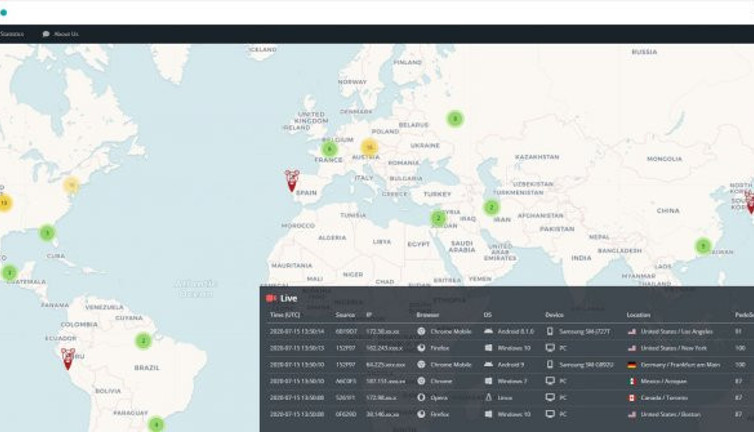754x432 pixels.
Task: Open the green cluster marker in Brazil
Action: click(143, 340)
